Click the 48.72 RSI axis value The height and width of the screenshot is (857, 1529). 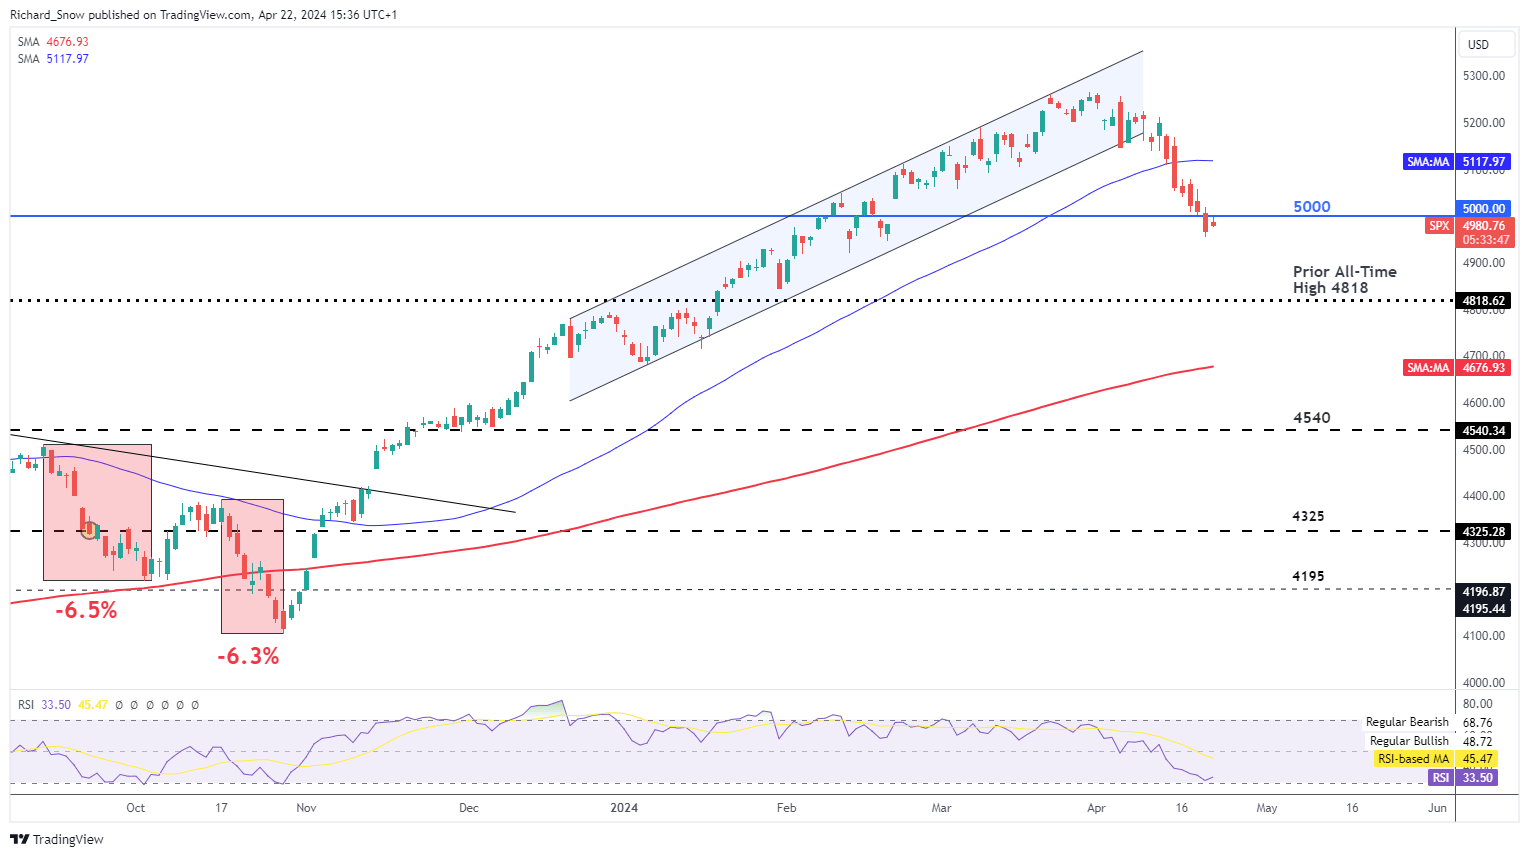tap(1477, 741)
